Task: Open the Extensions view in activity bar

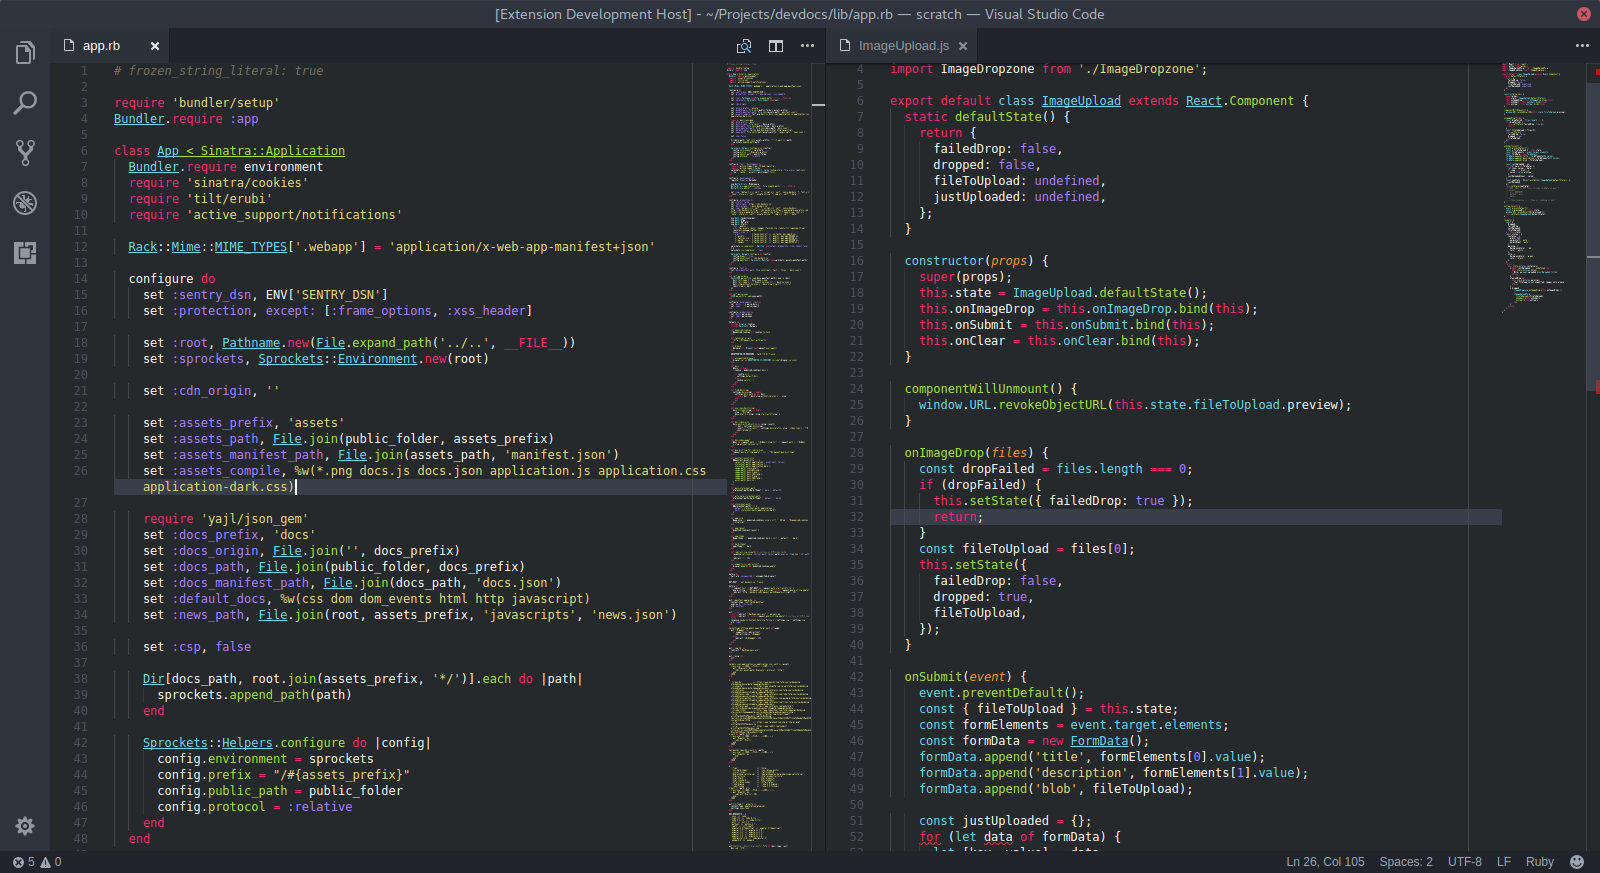Action: pyautogui.click(x=25, y=252)
